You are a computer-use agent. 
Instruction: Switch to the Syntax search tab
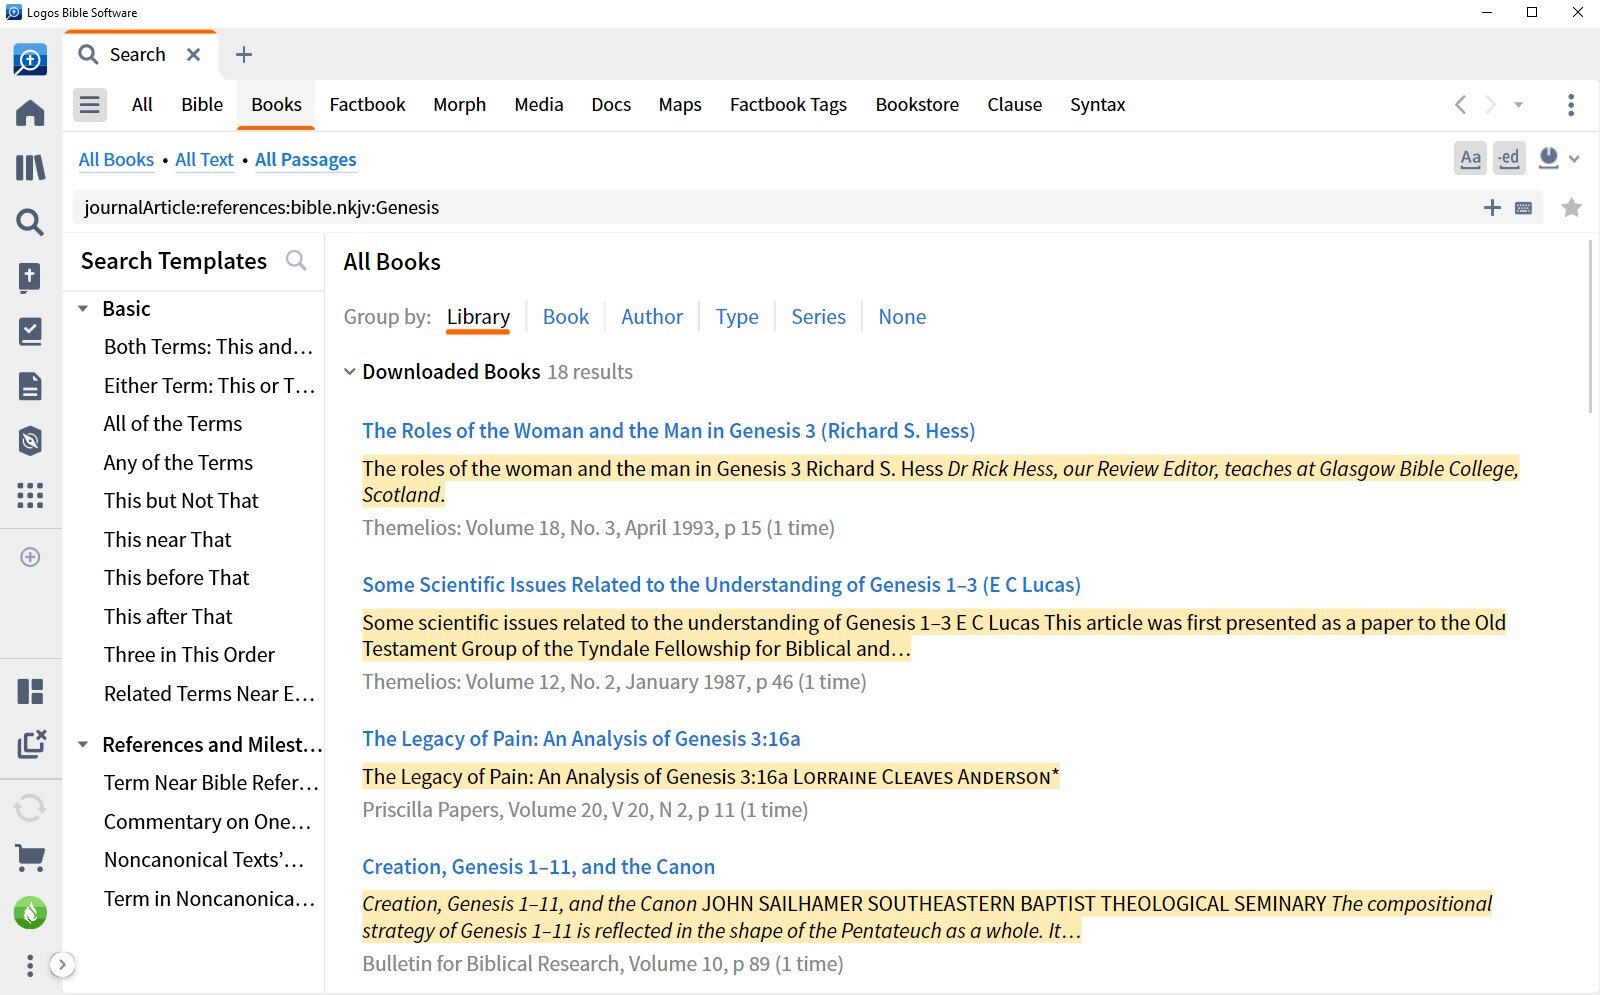click(x=1097, y=104)
